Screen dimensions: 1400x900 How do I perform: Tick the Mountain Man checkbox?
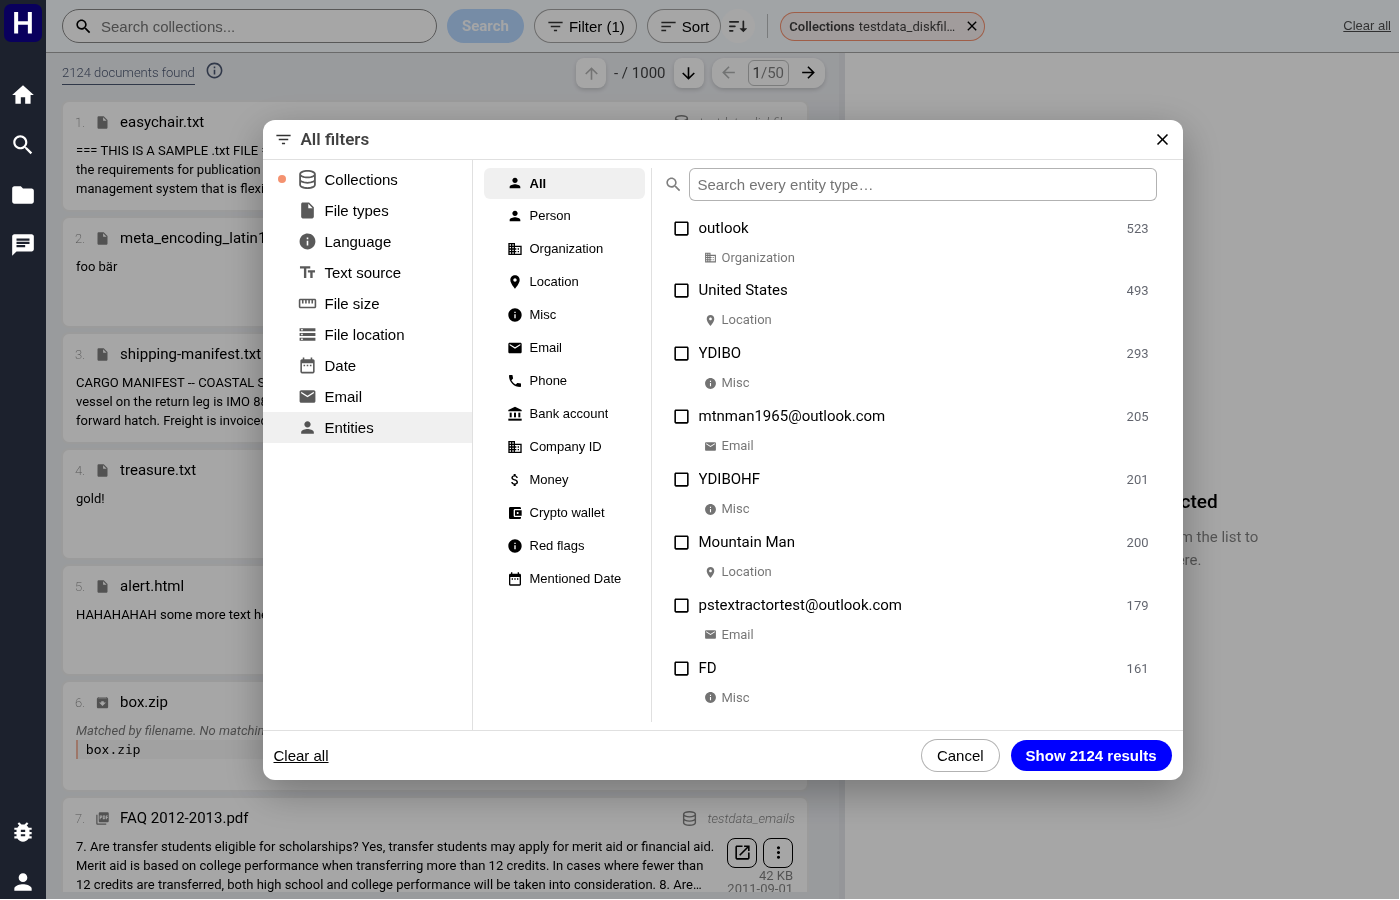click(682, 543)
